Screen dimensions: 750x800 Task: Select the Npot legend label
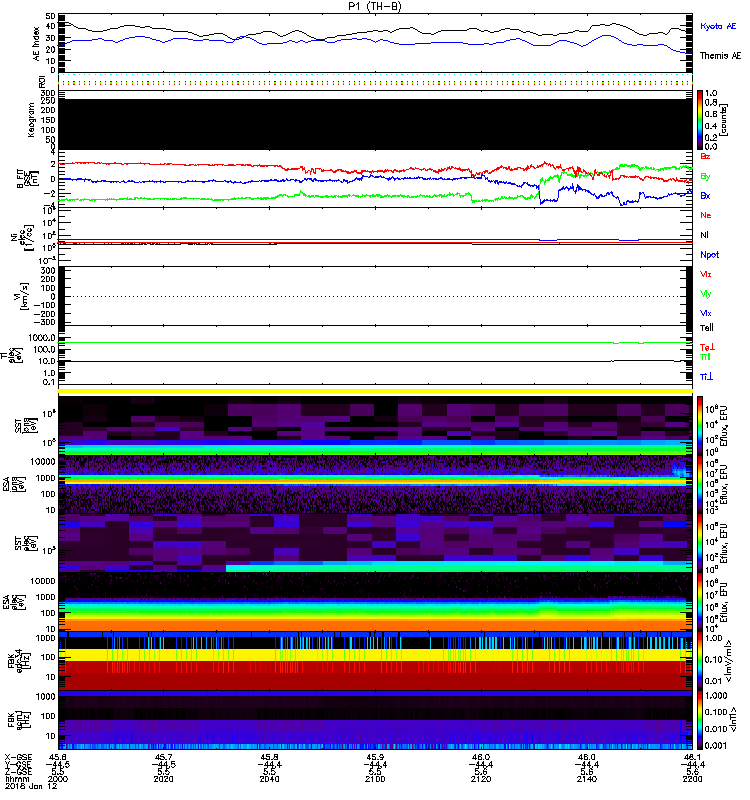click(x=710, y=255)
